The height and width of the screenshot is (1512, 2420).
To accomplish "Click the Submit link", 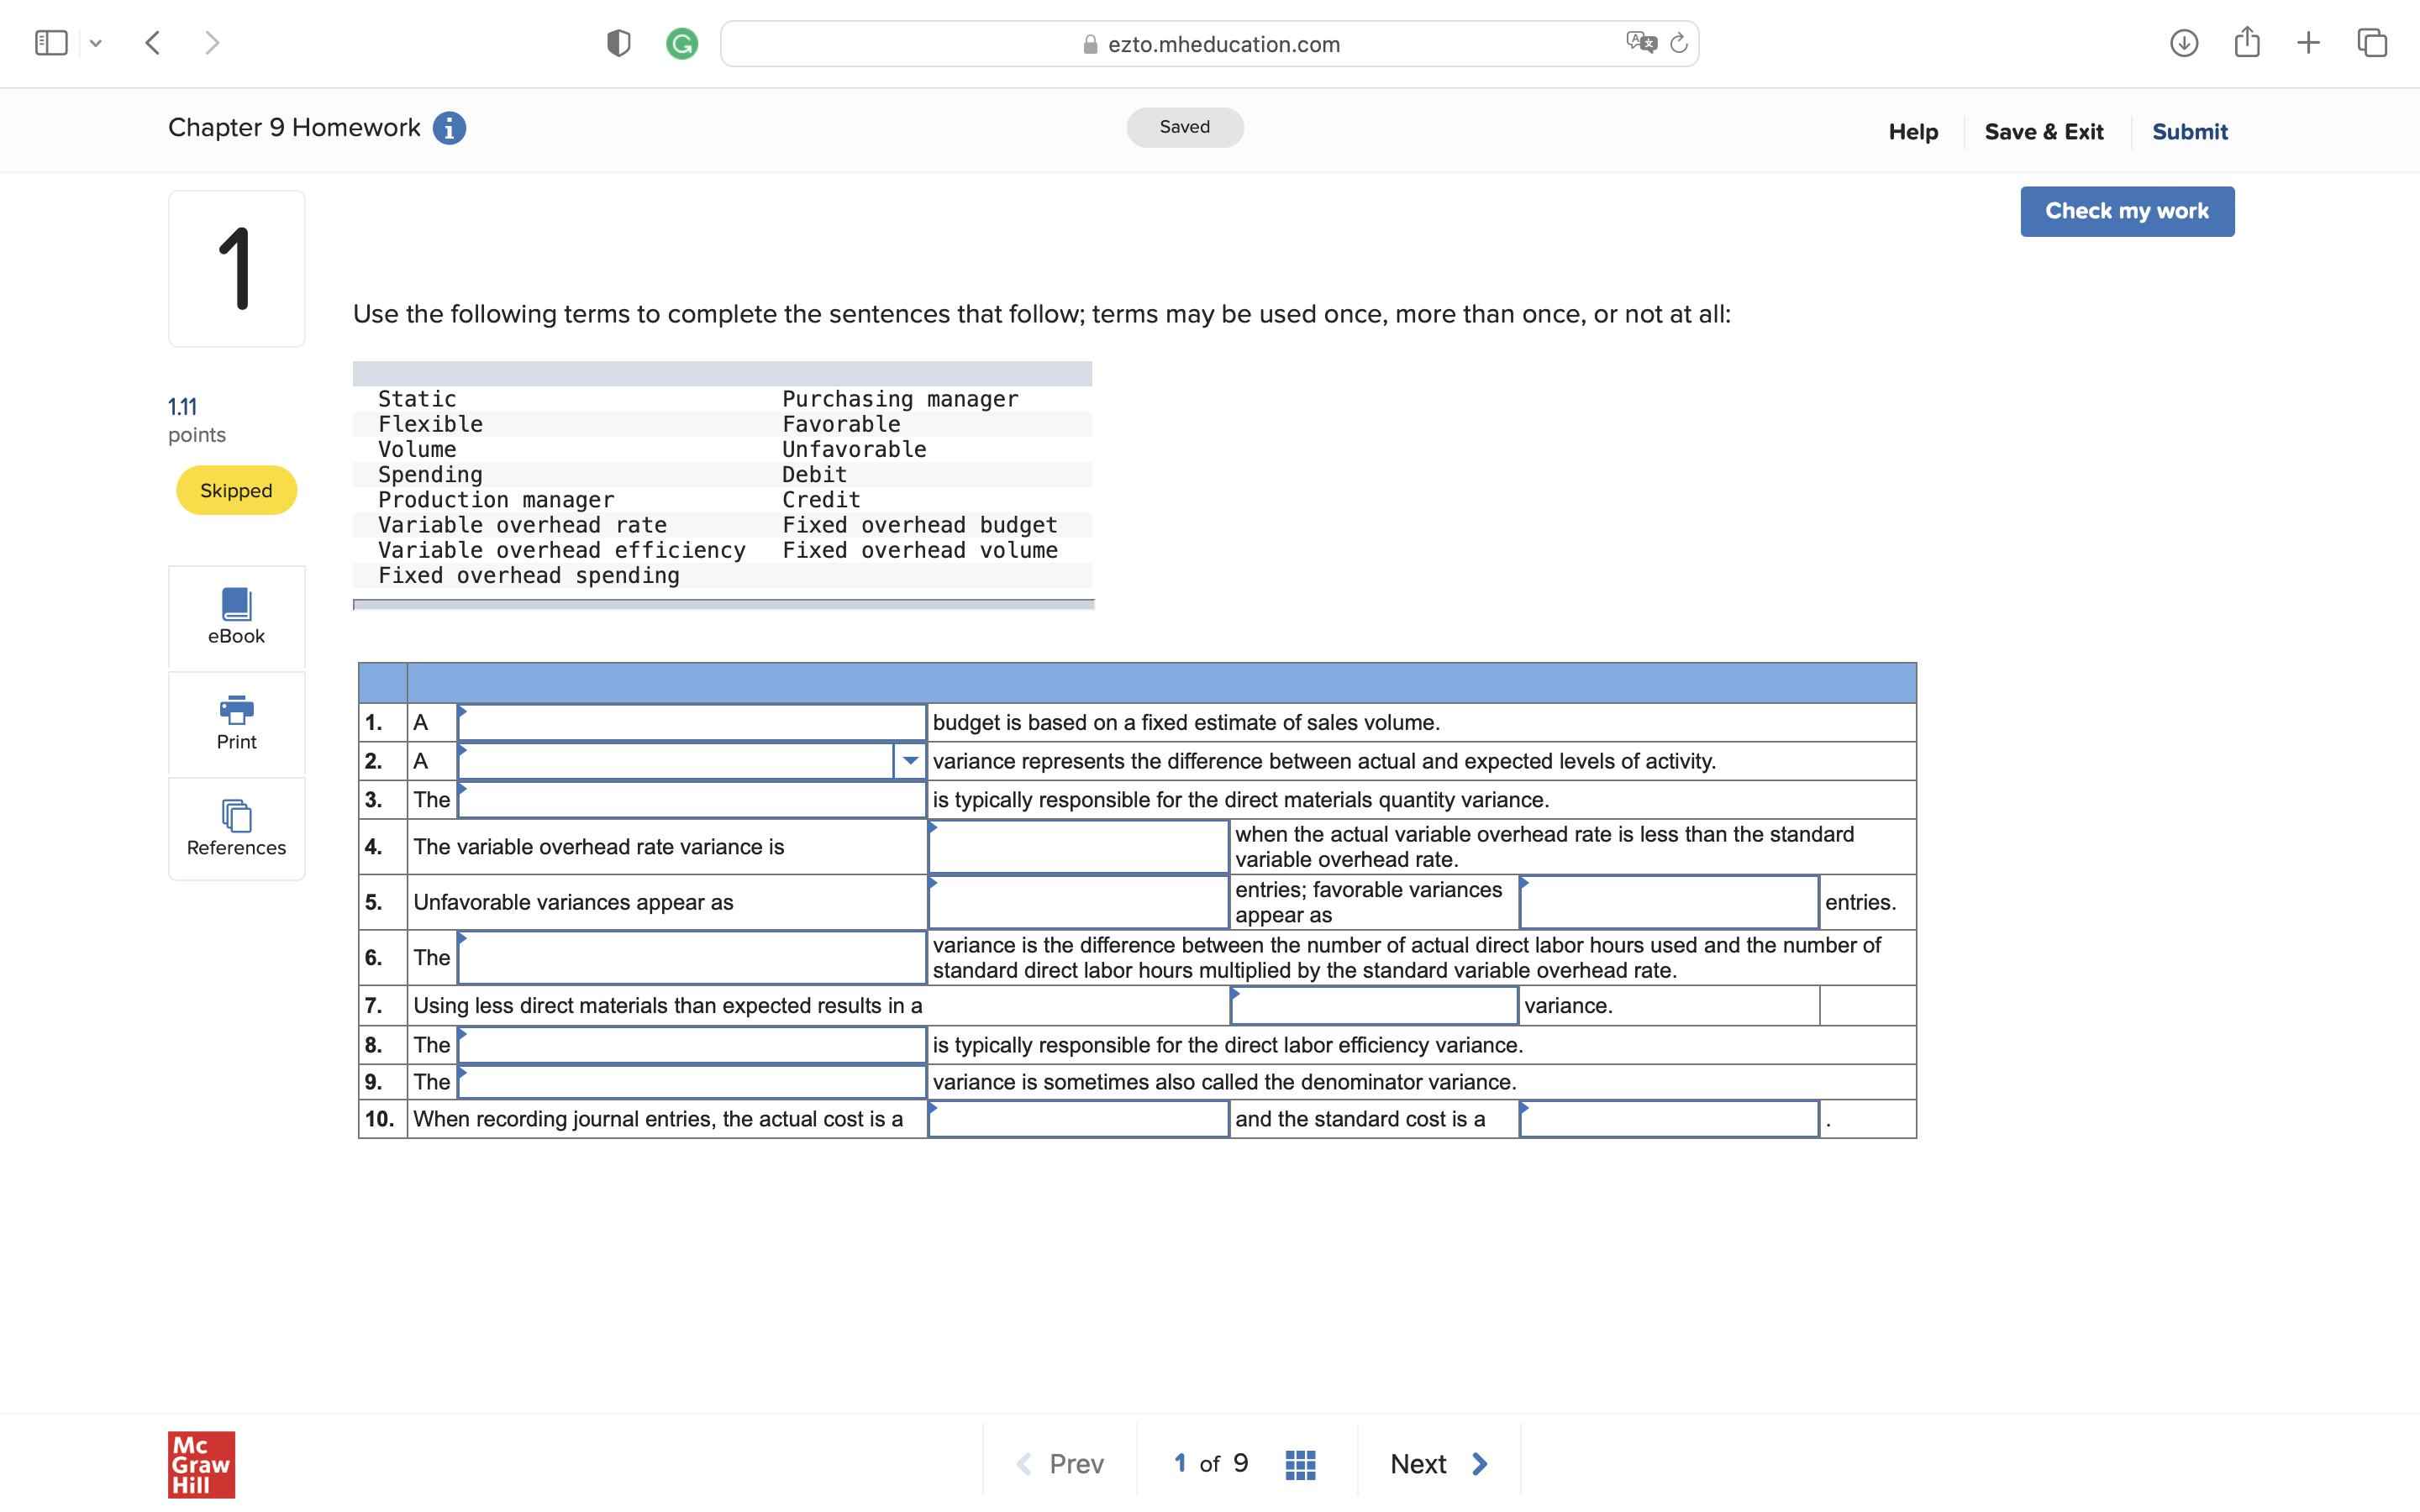I will coord(2189,132).
